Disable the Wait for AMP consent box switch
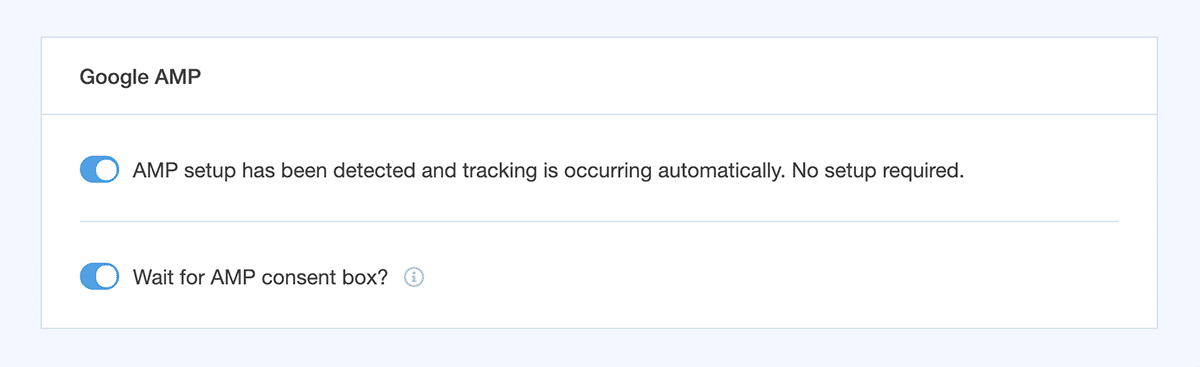The width and height of the screenshot is (1200, 367). click(x=100, y=276)
